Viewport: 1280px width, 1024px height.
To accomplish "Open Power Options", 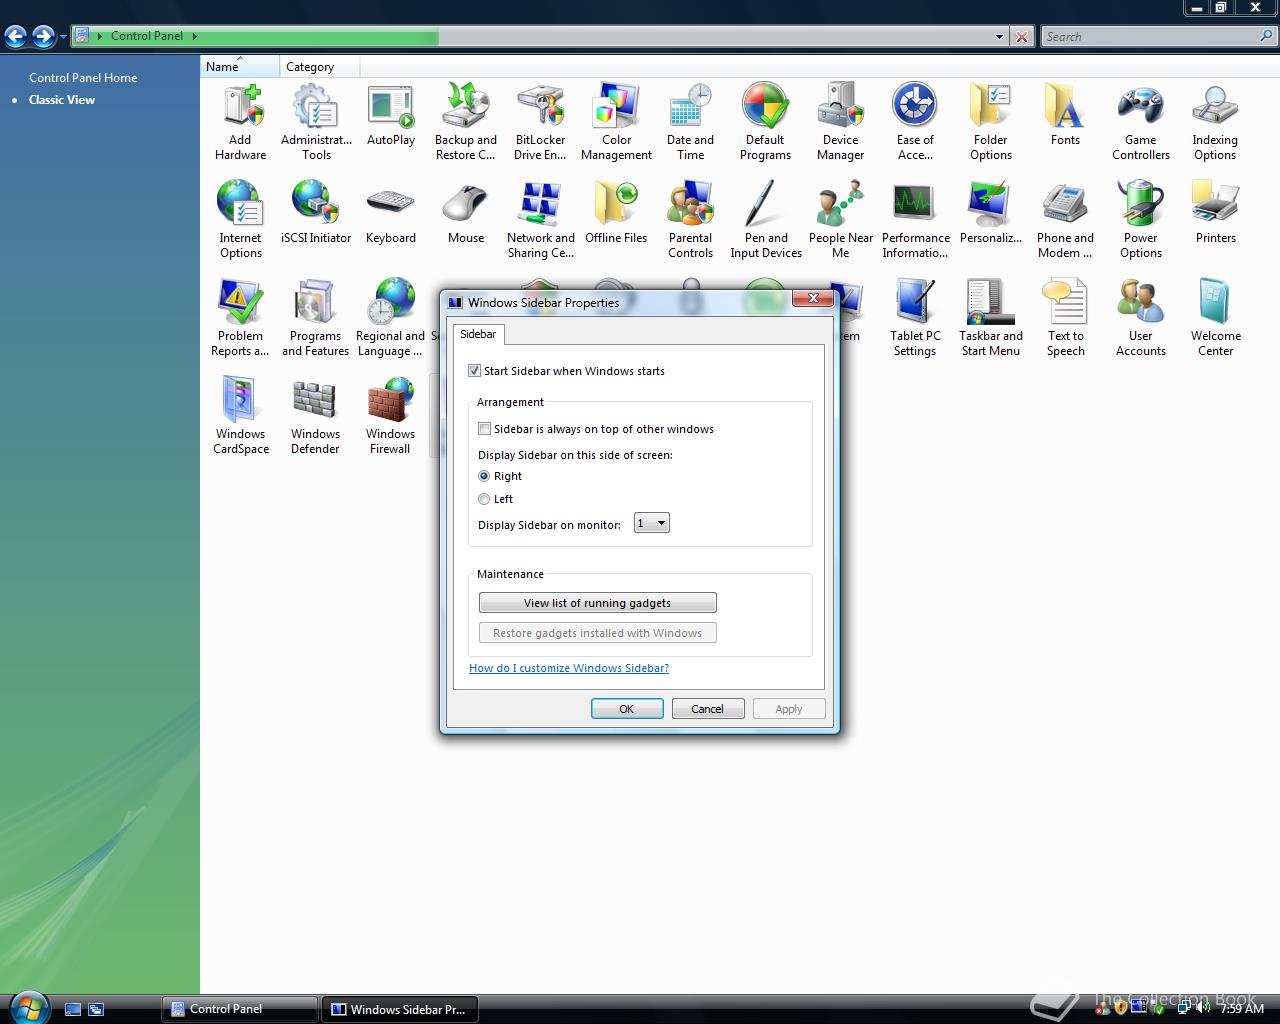I will [1141, 220].
